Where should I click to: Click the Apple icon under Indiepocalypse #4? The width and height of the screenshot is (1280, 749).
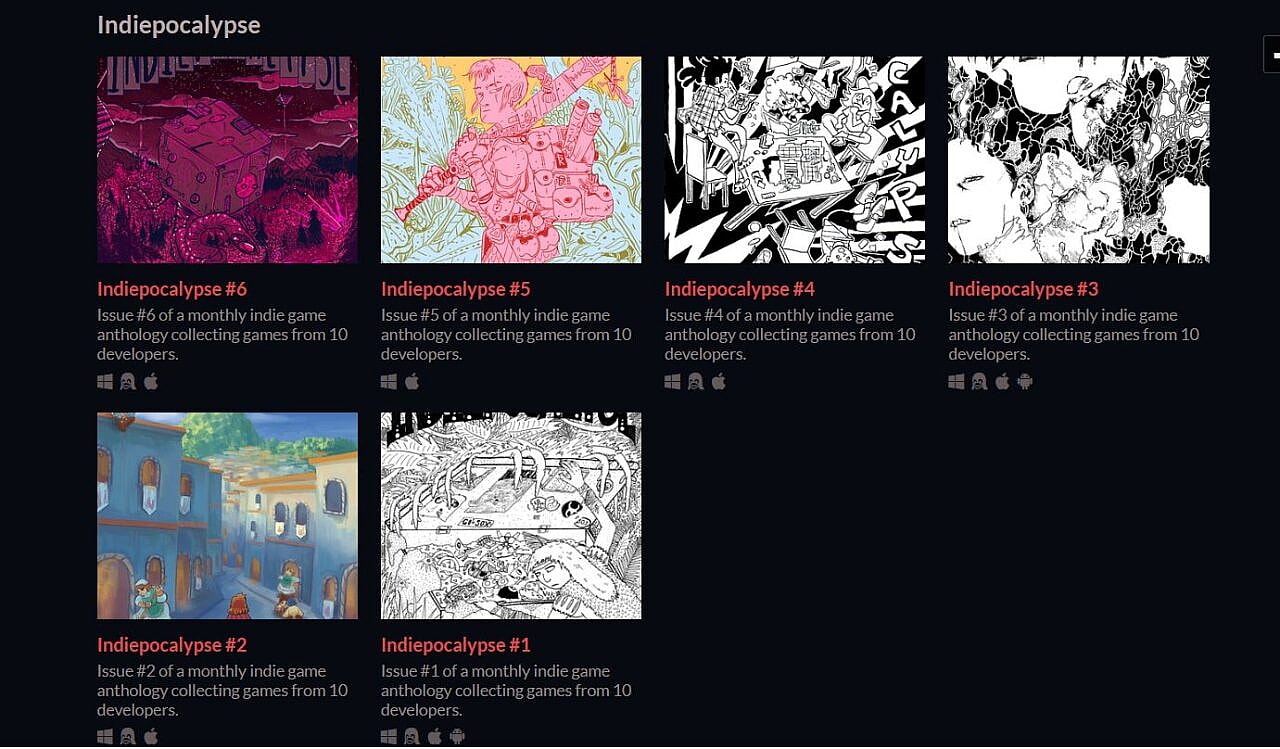click(719, 381)
